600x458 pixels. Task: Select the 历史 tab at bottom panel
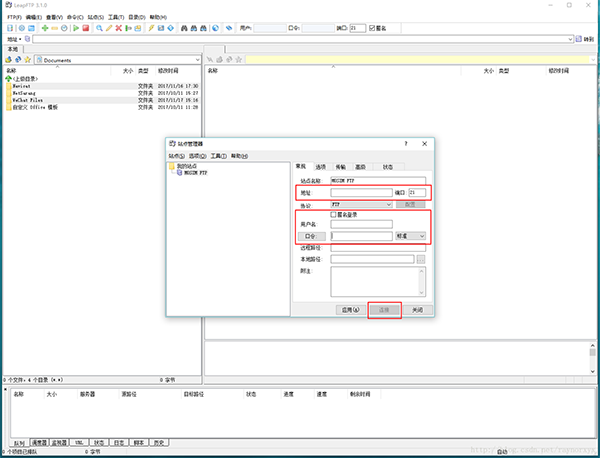tap(160, 441)
